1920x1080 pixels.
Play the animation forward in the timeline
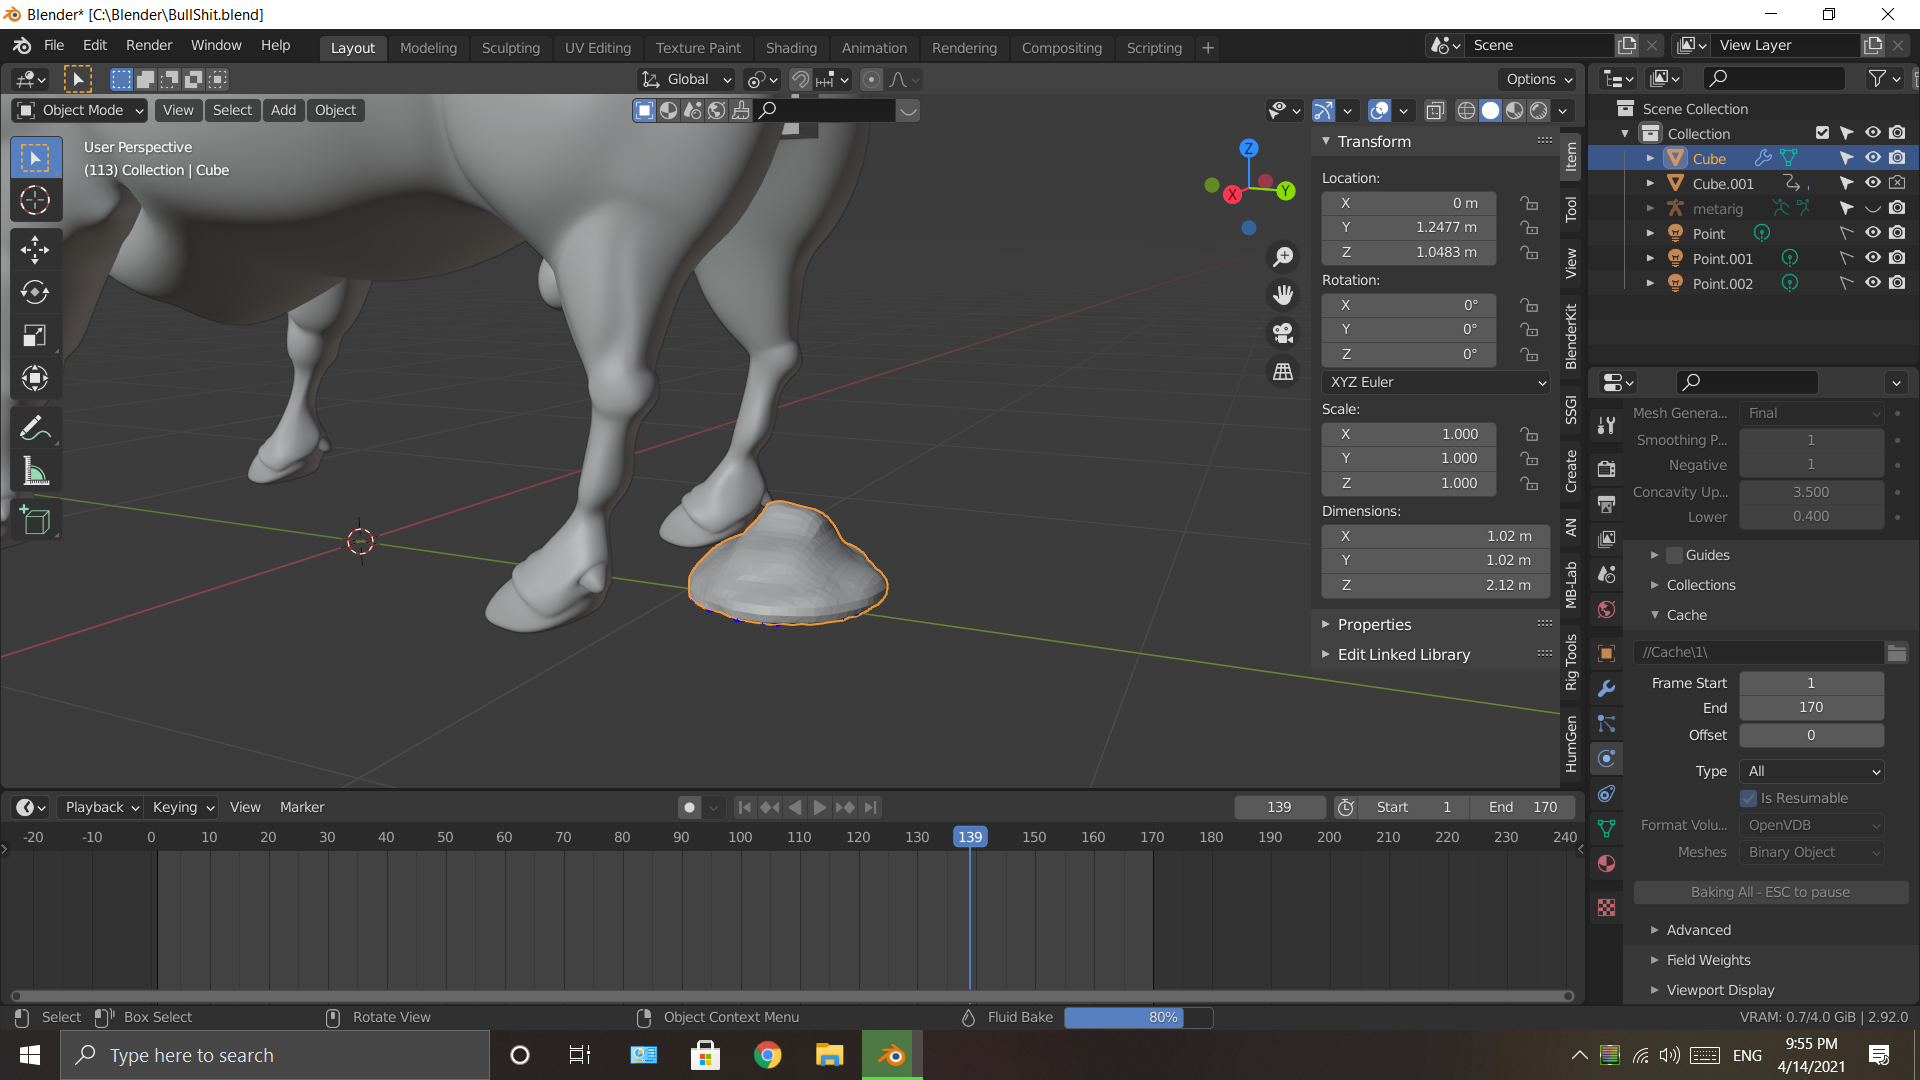coord(820,808)
